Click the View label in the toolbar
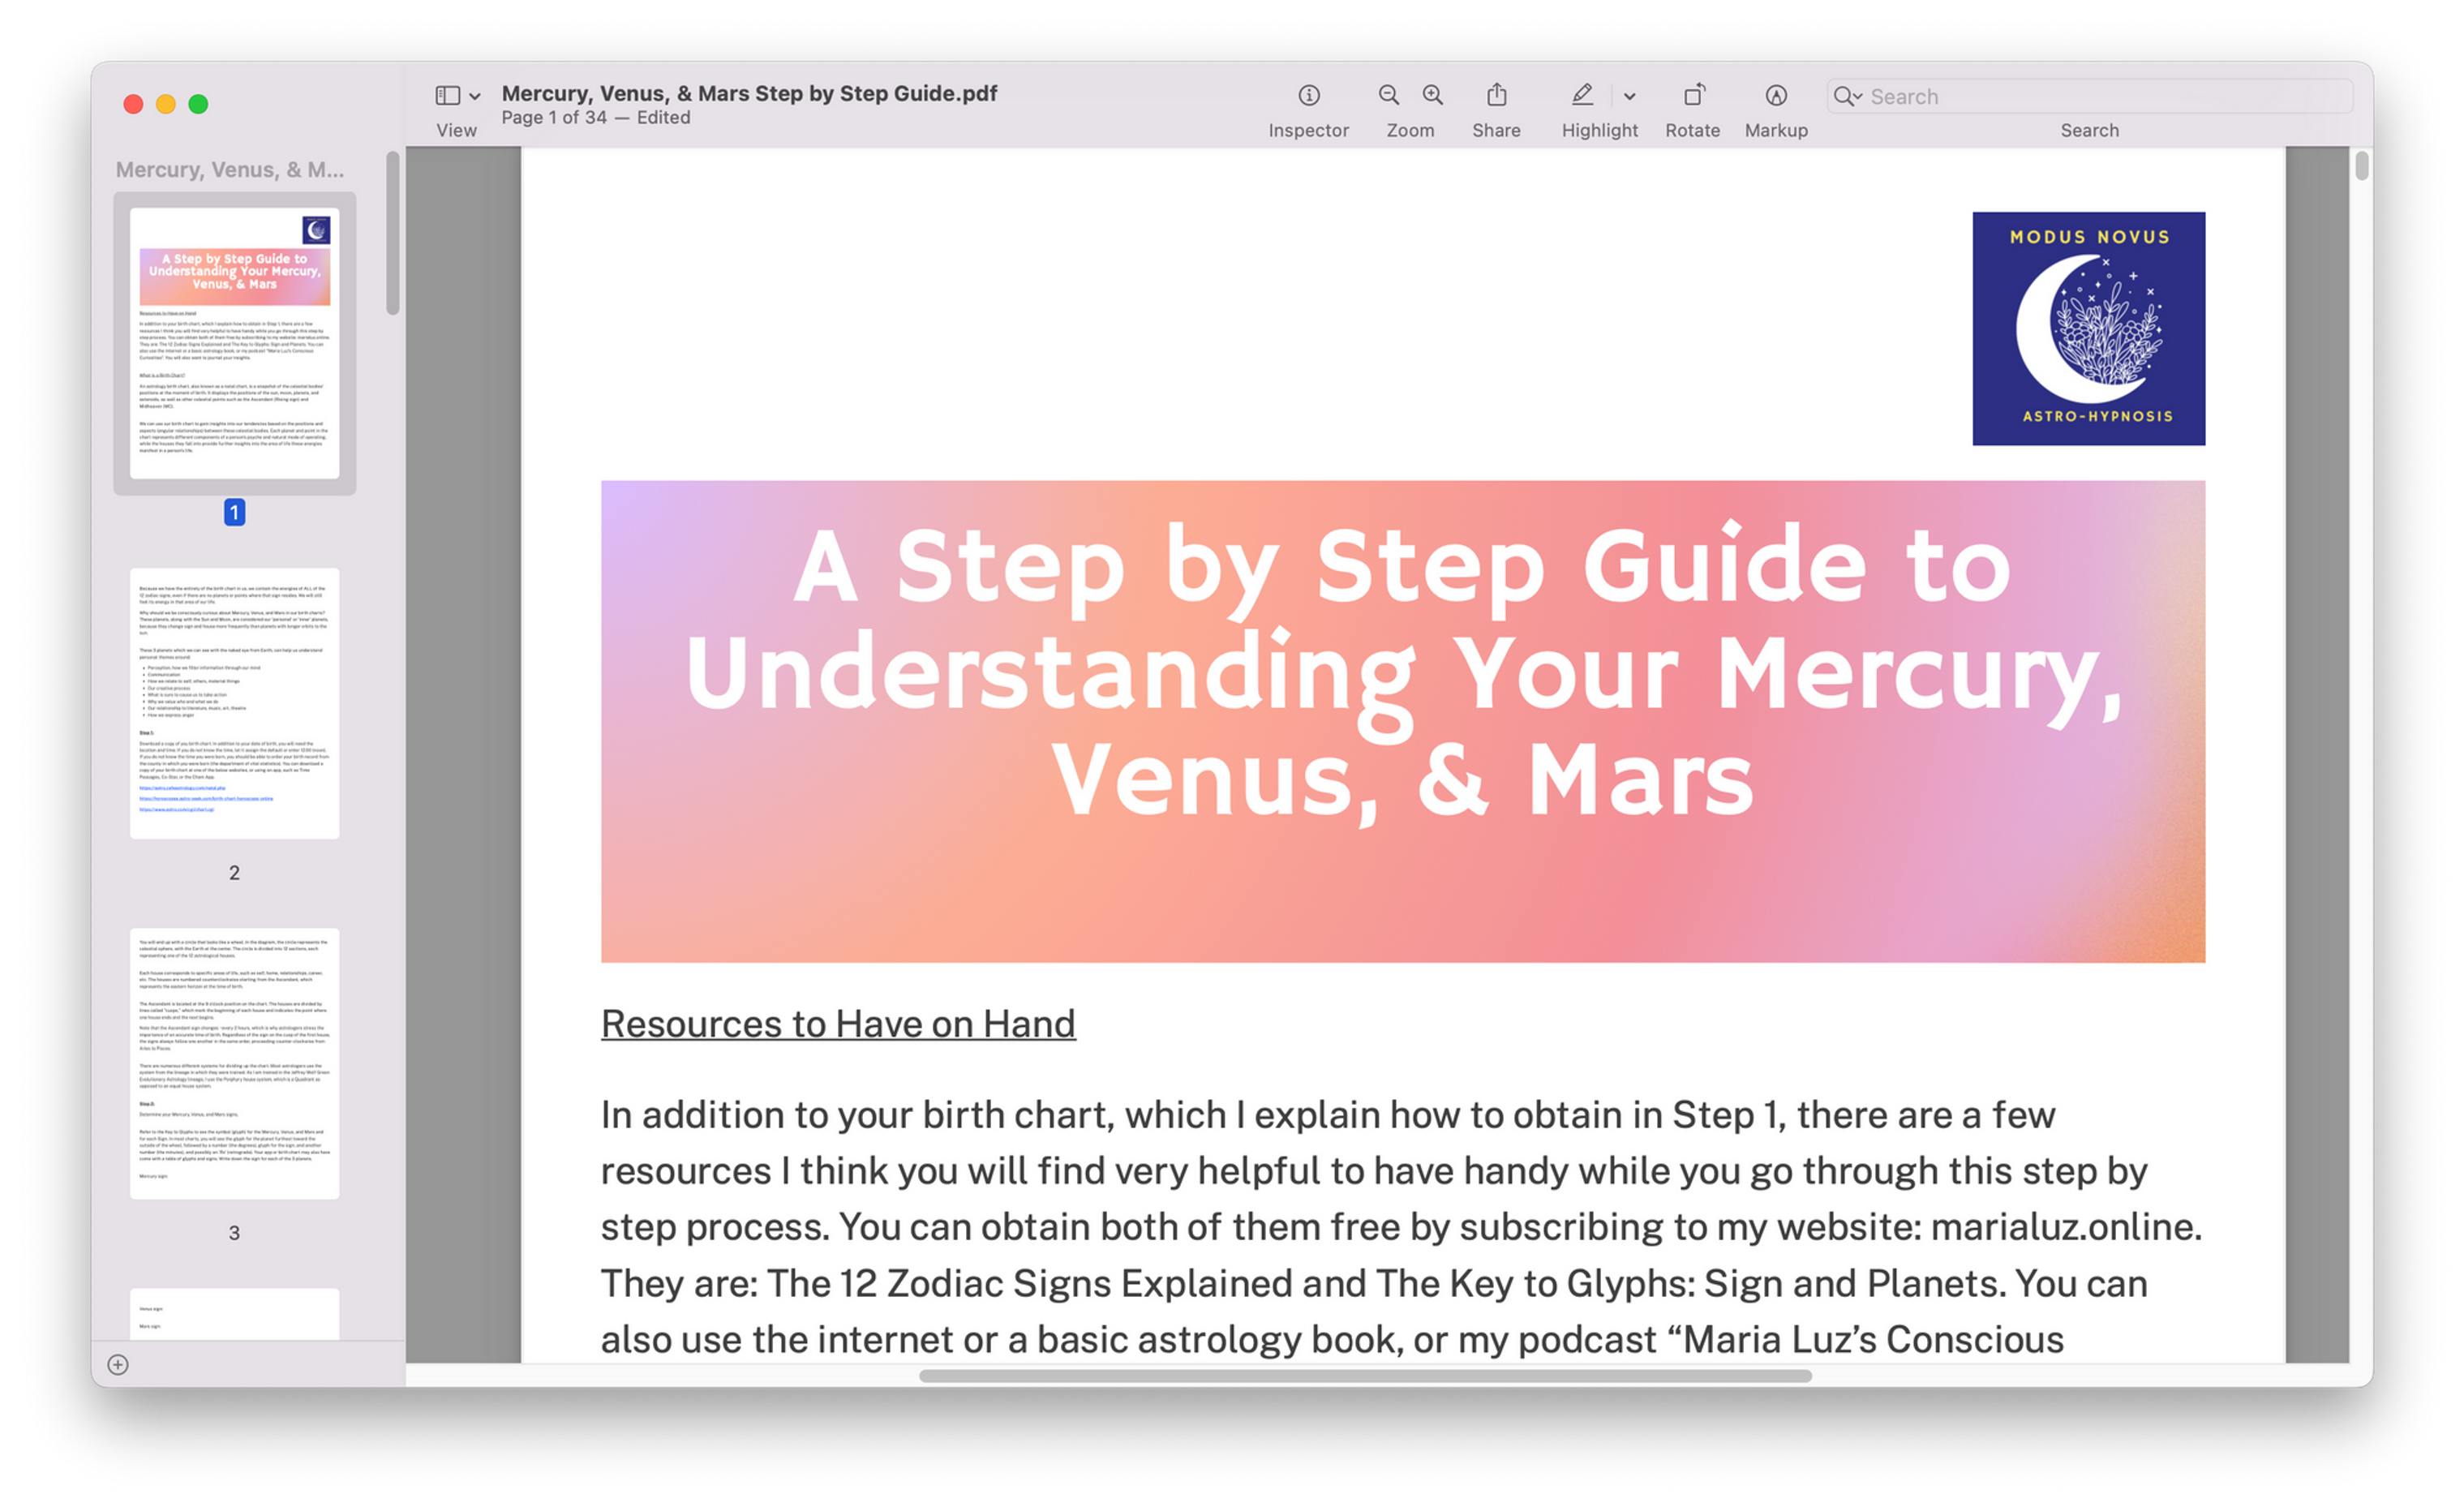Screen dimensions: 2464x1507 (x=456, y=130)
